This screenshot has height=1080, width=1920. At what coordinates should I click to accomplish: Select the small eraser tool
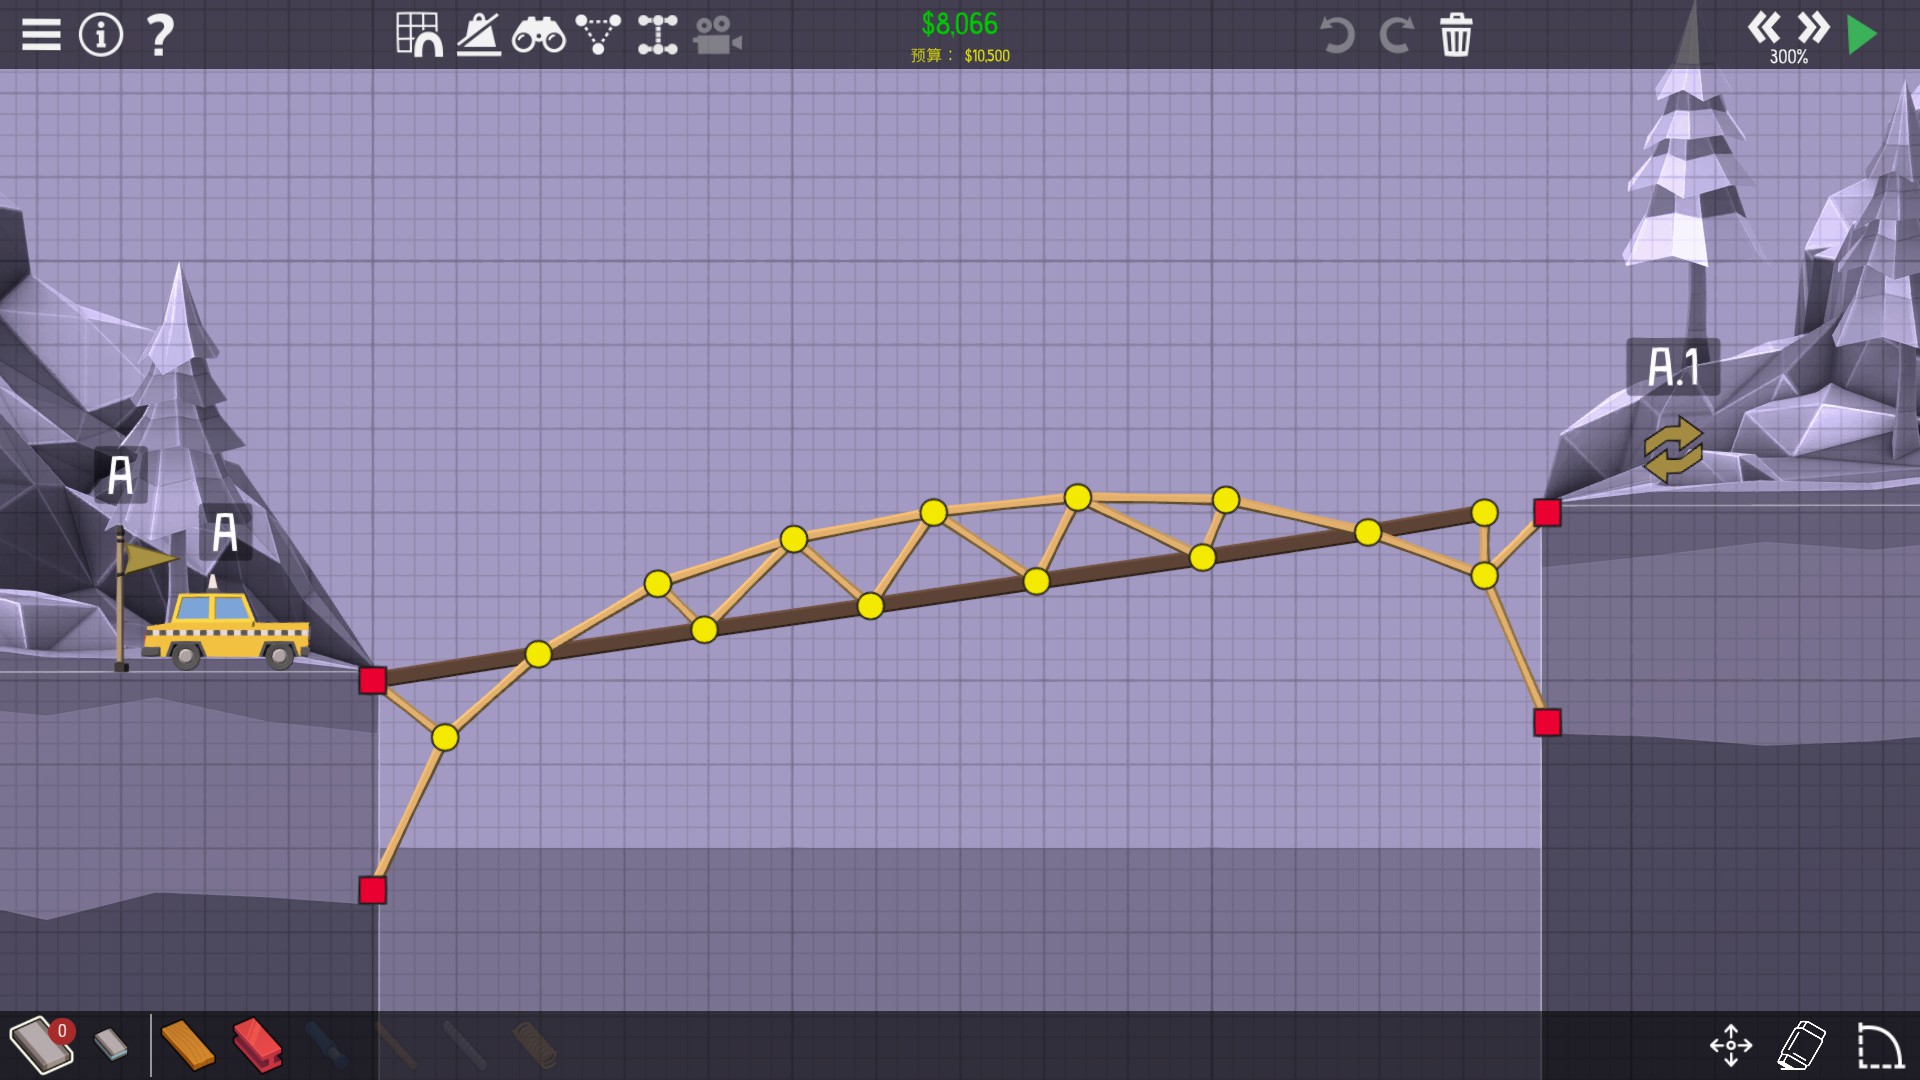(x=111, y=1045)
